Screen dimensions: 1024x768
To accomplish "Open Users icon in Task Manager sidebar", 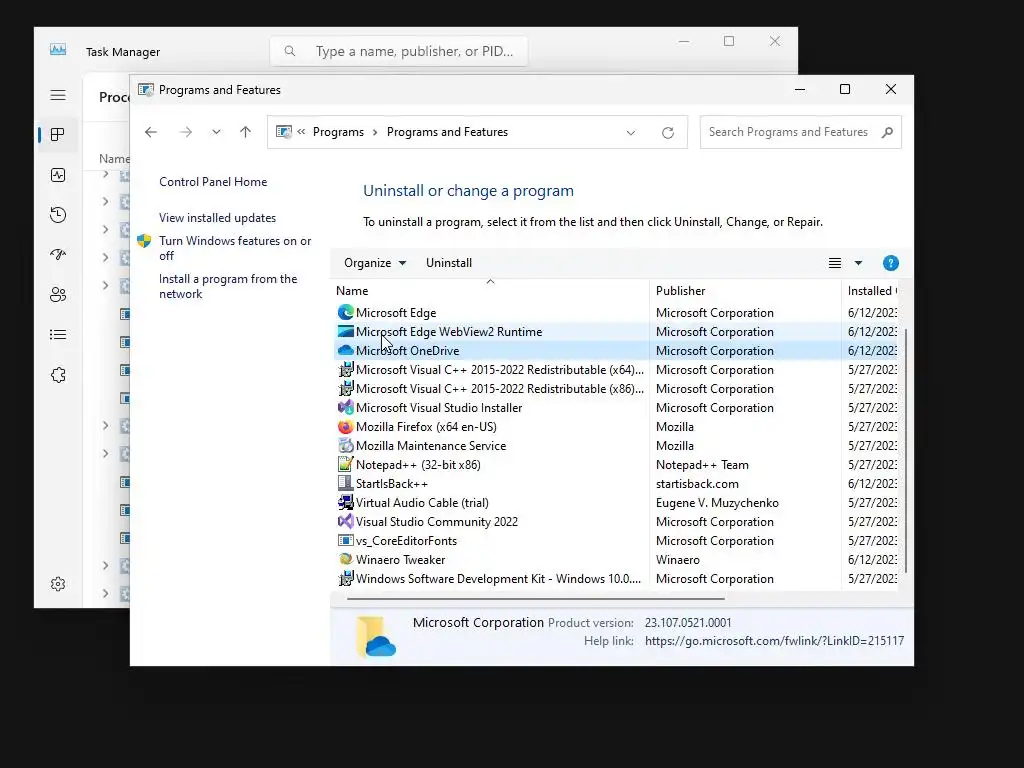I will pyautogui.click(x=58, y=295).
